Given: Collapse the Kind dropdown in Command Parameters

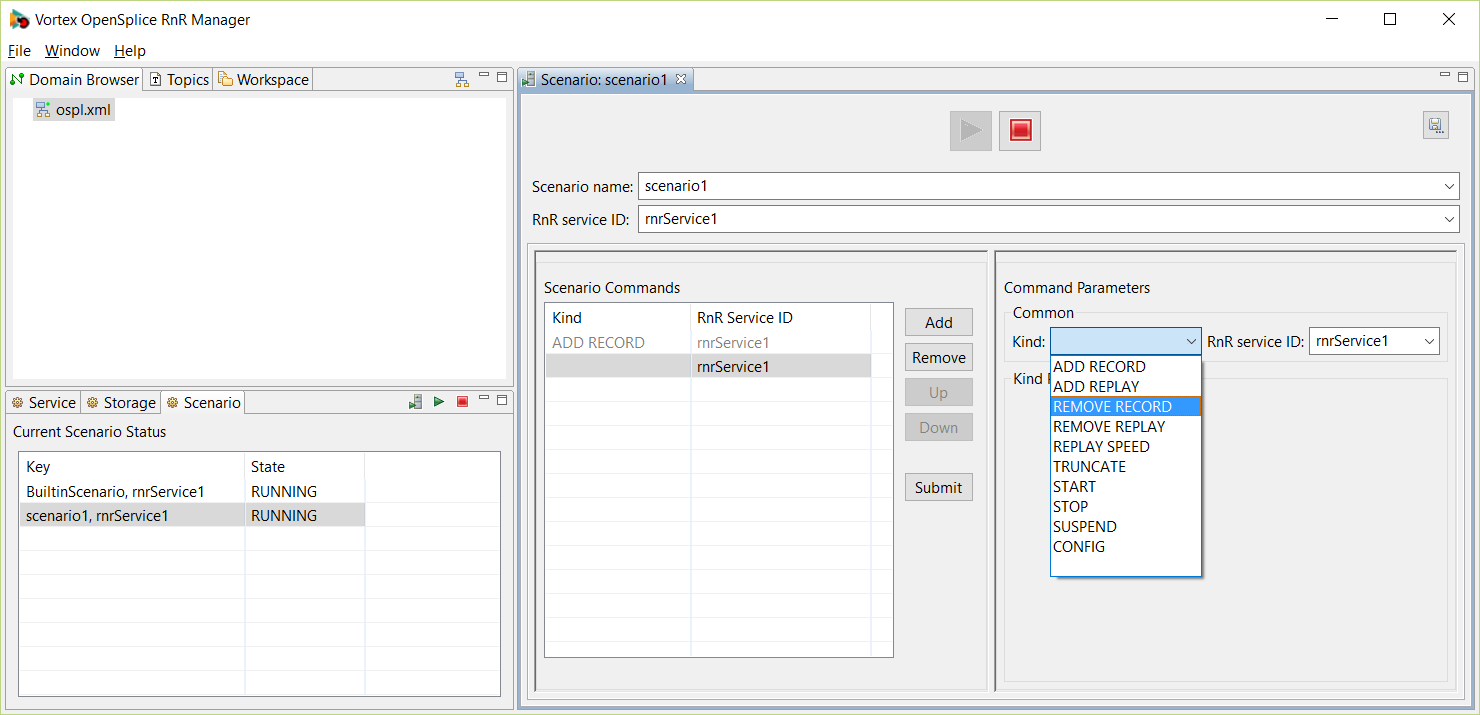Looking at the screenshot, I should 1191,341.
